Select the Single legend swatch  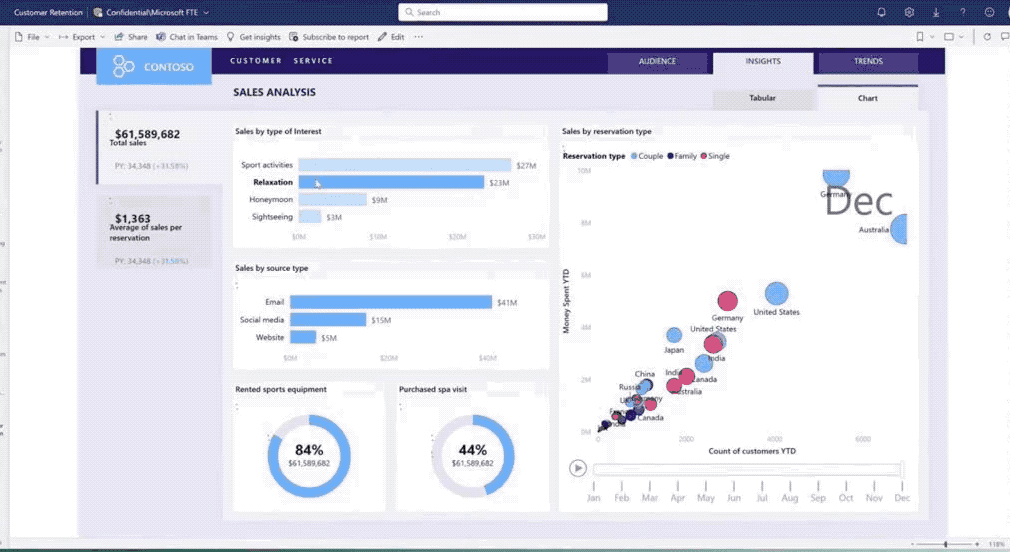[703, 156]
